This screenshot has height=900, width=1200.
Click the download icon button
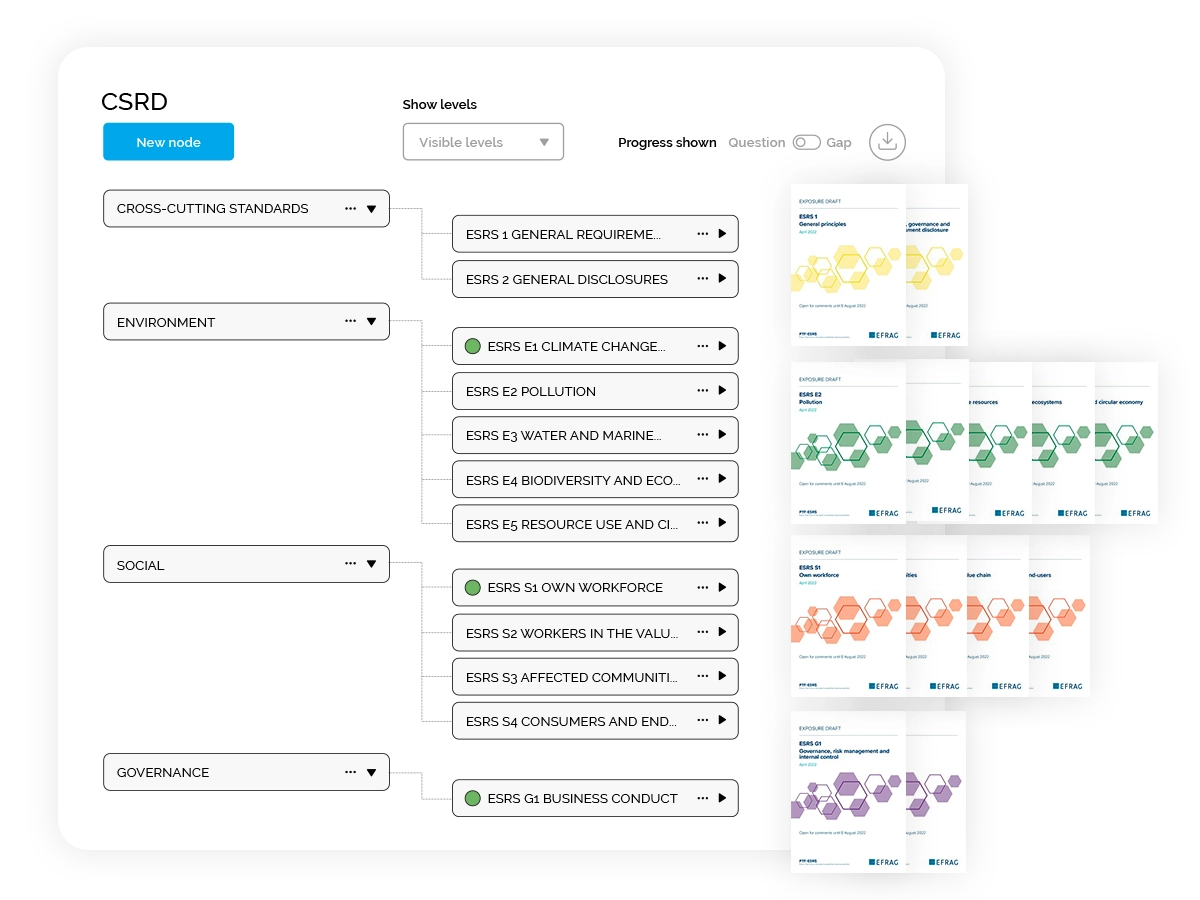[x=887, y=142]
